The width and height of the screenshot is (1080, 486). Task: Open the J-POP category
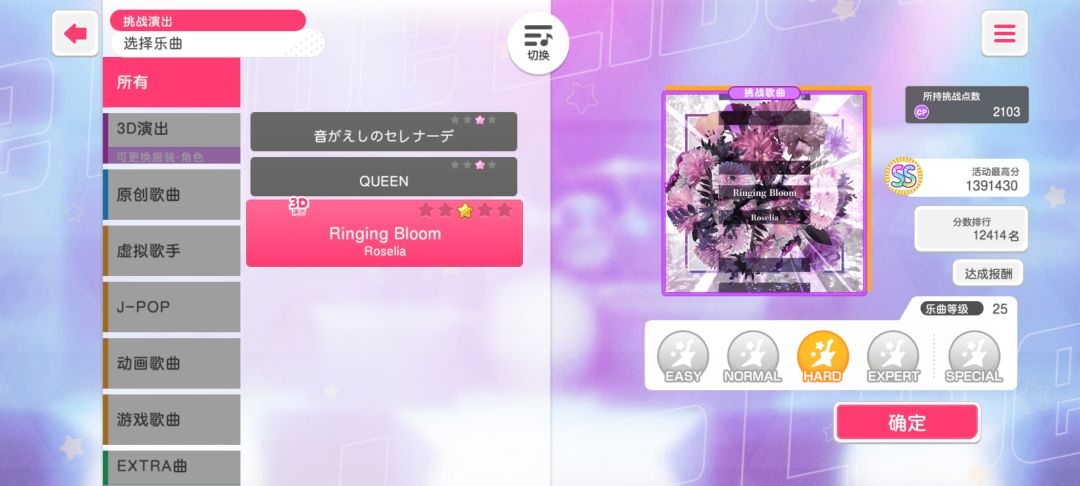pos(172,307)
